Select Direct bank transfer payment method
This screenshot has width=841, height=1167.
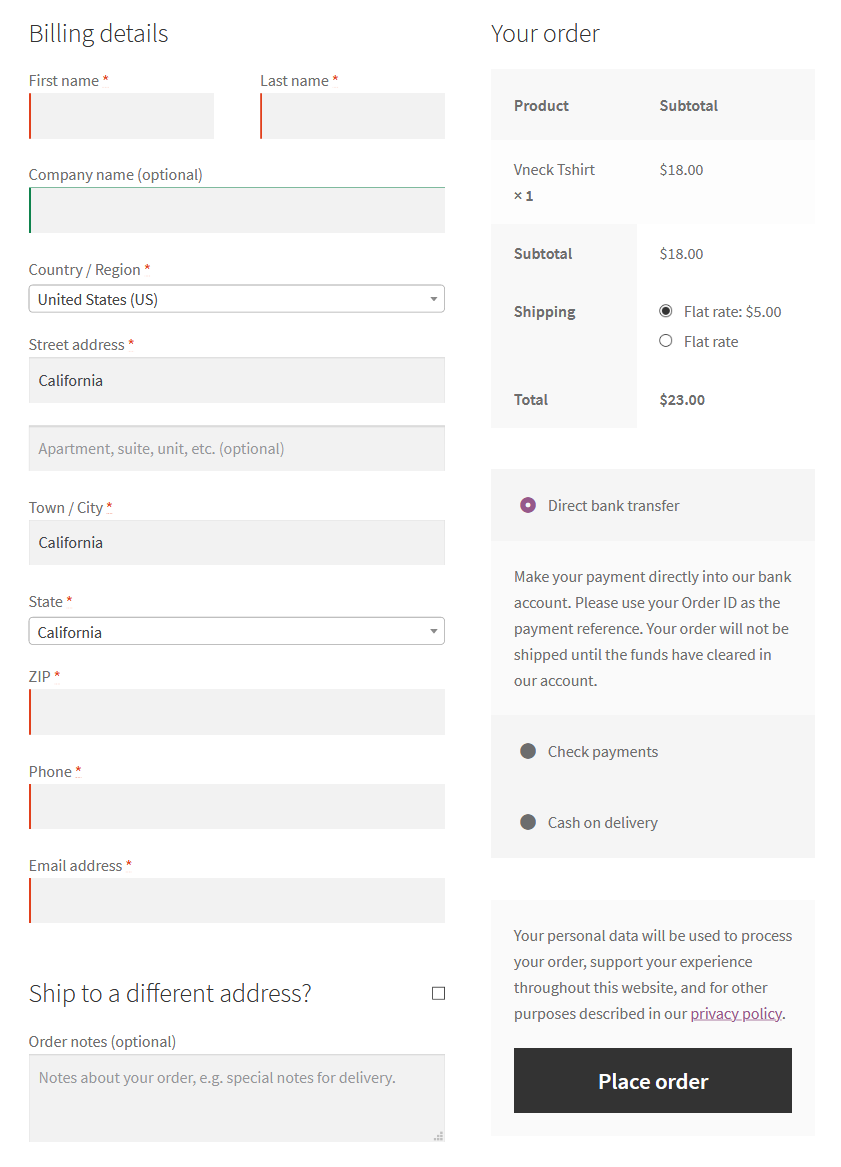[x=528, y=505]
